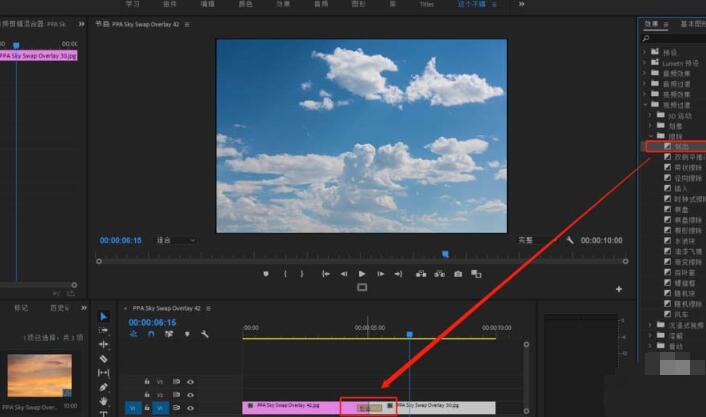Select the Razor tool in the toolbar

pyautogui.click(x=104, y=358)
